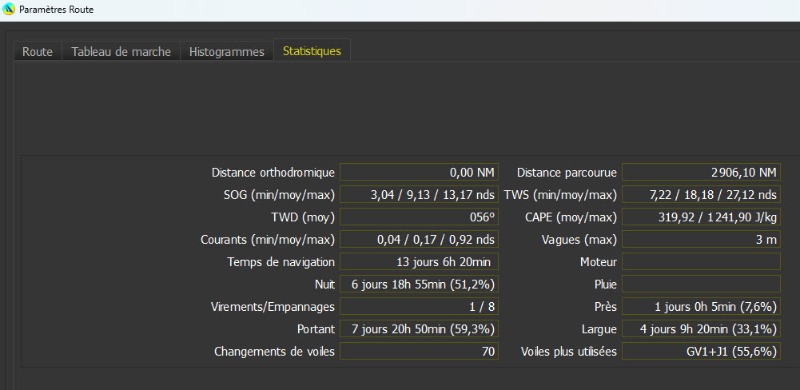
Task: Click the application logo icon in title bar
Action: (x=9, y=9)
